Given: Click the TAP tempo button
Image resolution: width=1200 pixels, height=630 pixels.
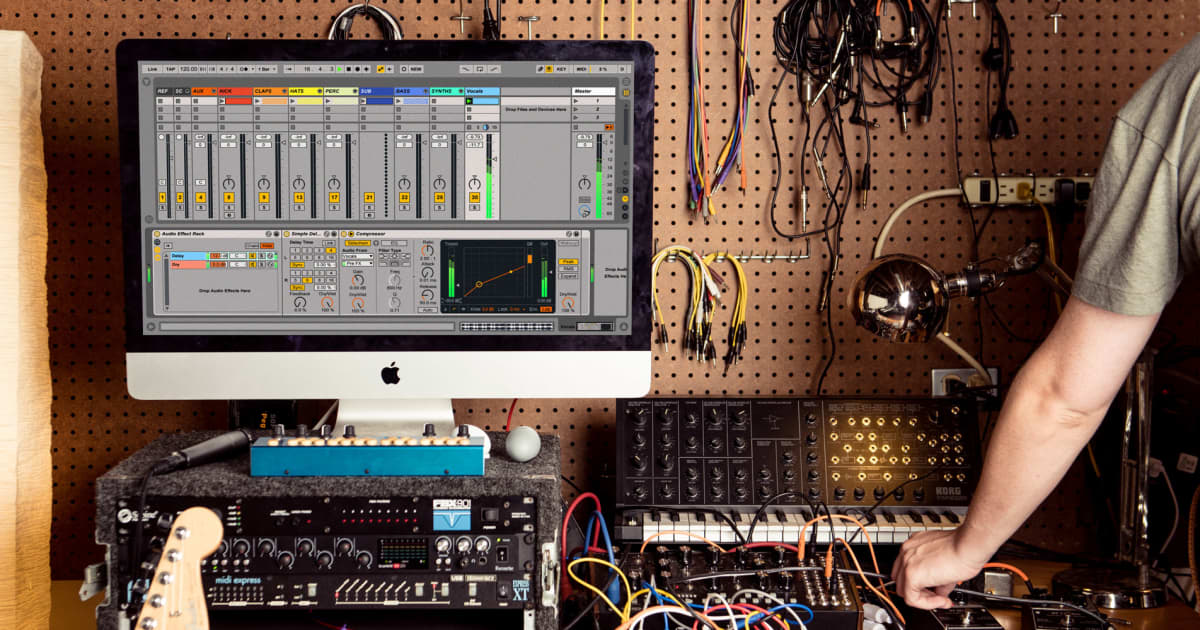Looking at the screenshot, I should click(170, 68).
